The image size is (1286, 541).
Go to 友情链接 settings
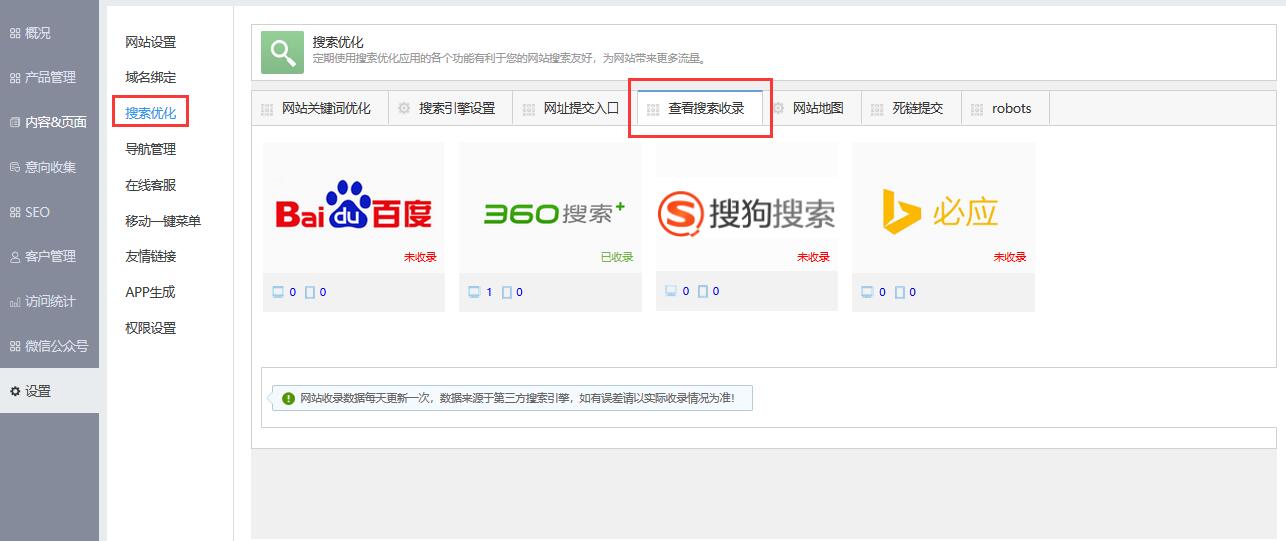[150, 256]
